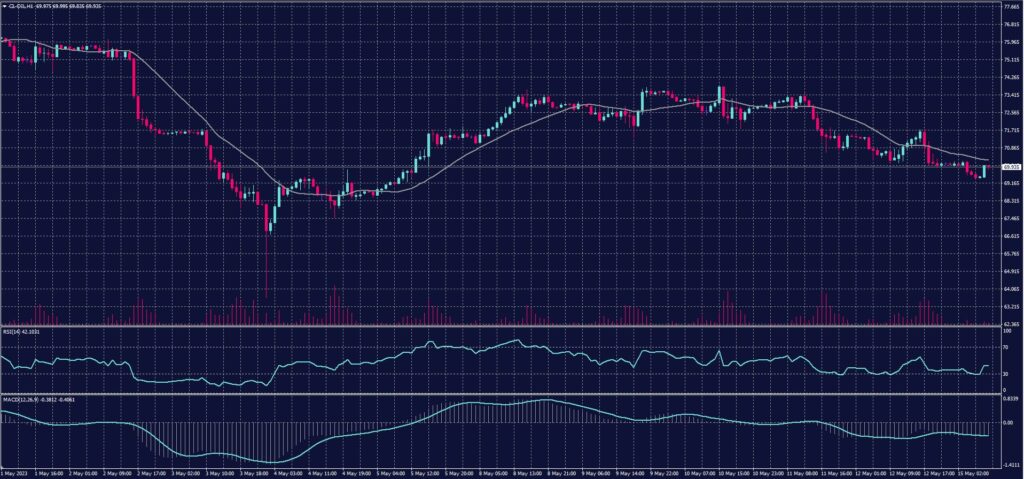
Task: Click the divider between price chart and RSI panel
Action: (x=500, y=326)
